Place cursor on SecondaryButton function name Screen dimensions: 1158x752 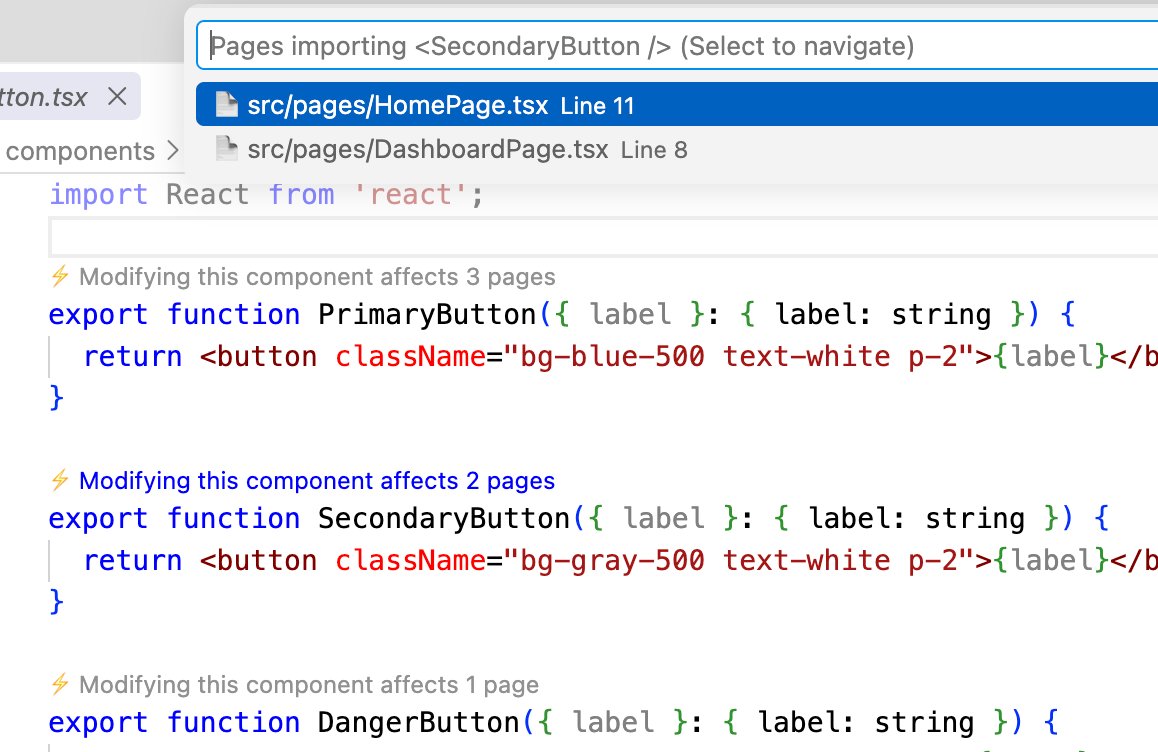click(x=444, y=519)
